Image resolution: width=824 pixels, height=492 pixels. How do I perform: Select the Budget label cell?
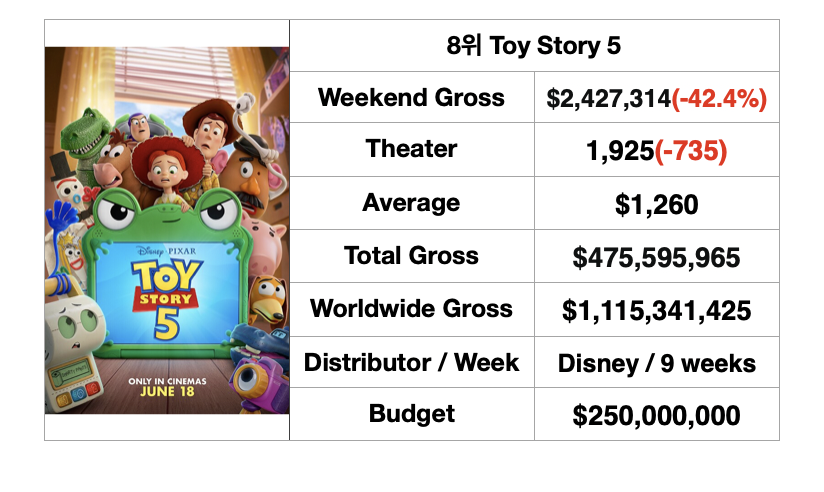coord(411,414)
